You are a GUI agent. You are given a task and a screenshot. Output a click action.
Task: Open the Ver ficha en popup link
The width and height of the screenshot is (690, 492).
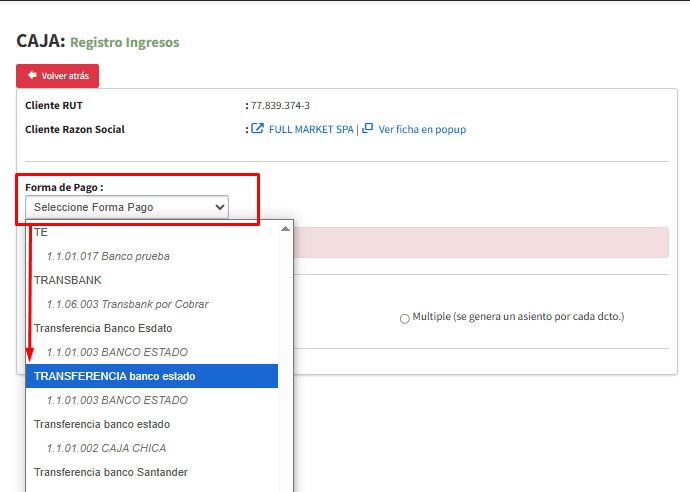[422, 129]
